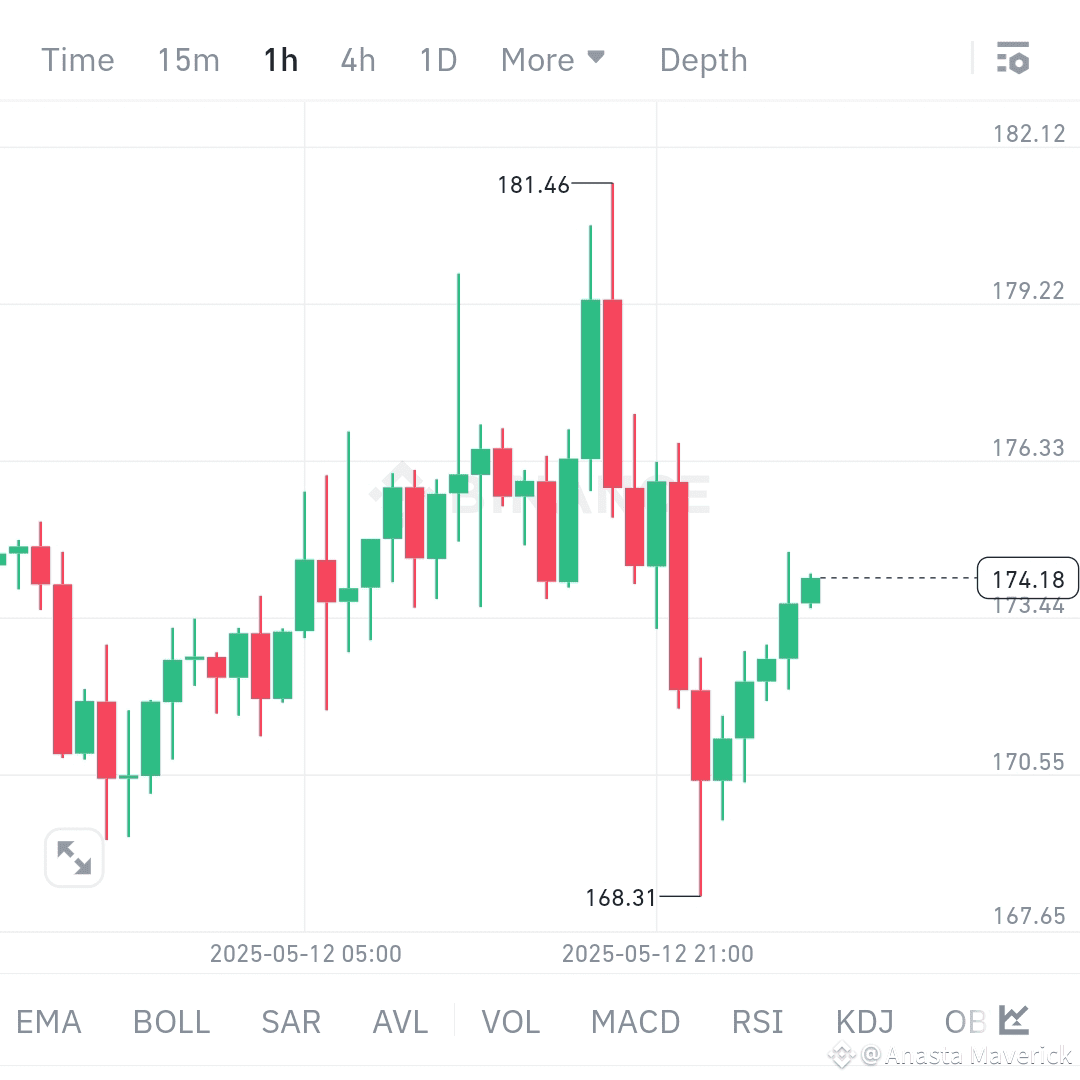Open the Depth view
The image size is (1080, 1080).
[x=703, y=59]
